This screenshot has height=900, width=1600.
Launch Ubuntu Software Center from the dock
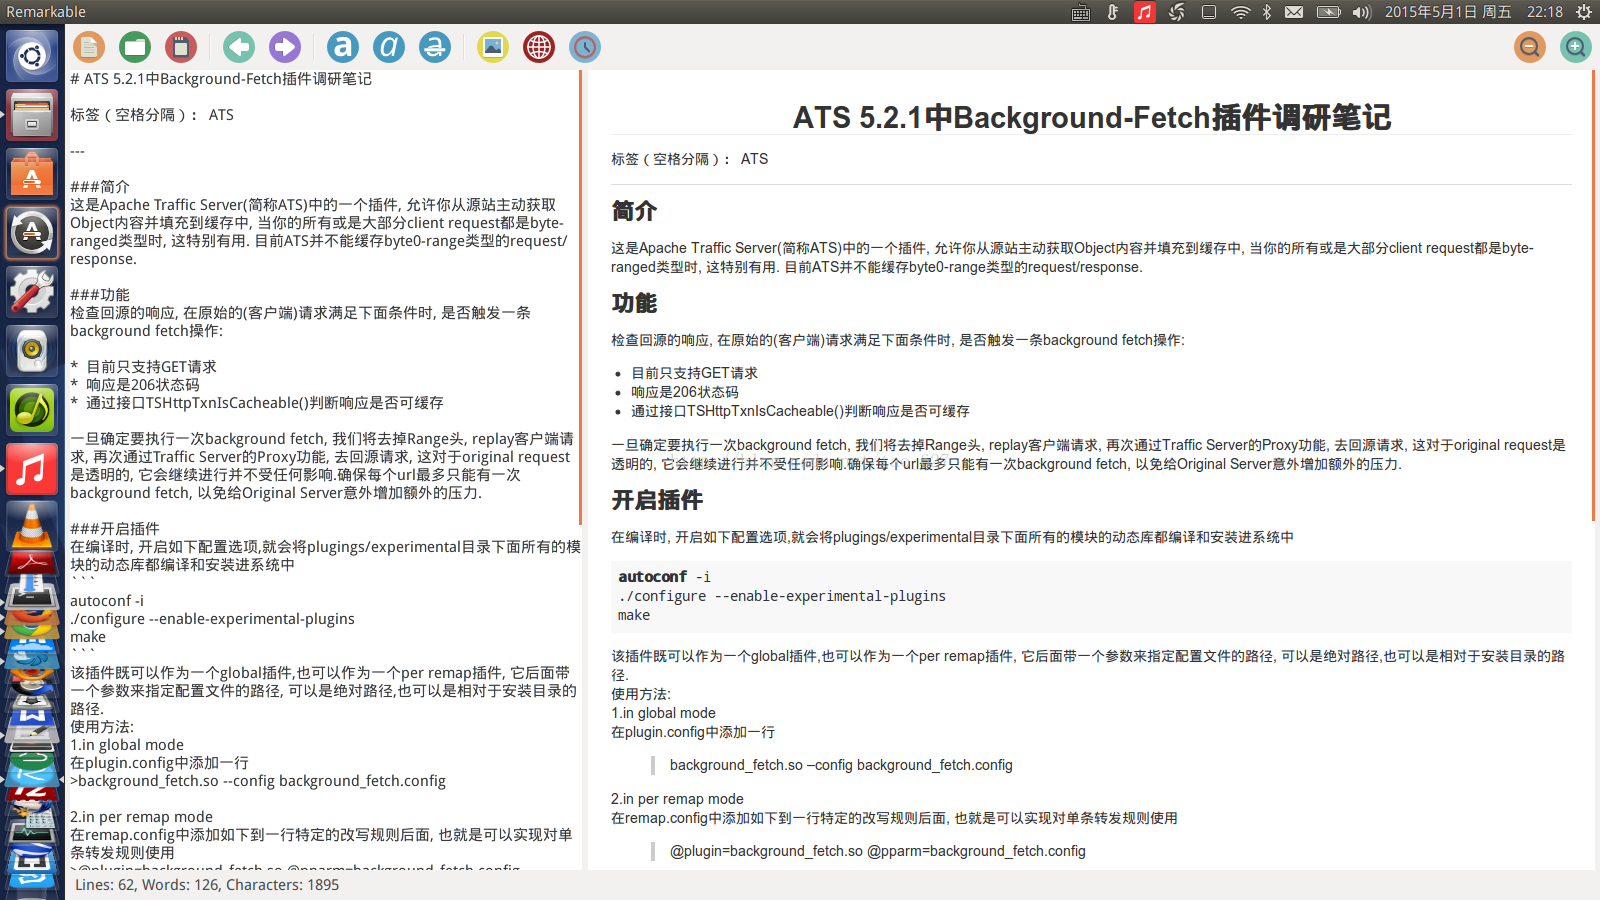32,174
